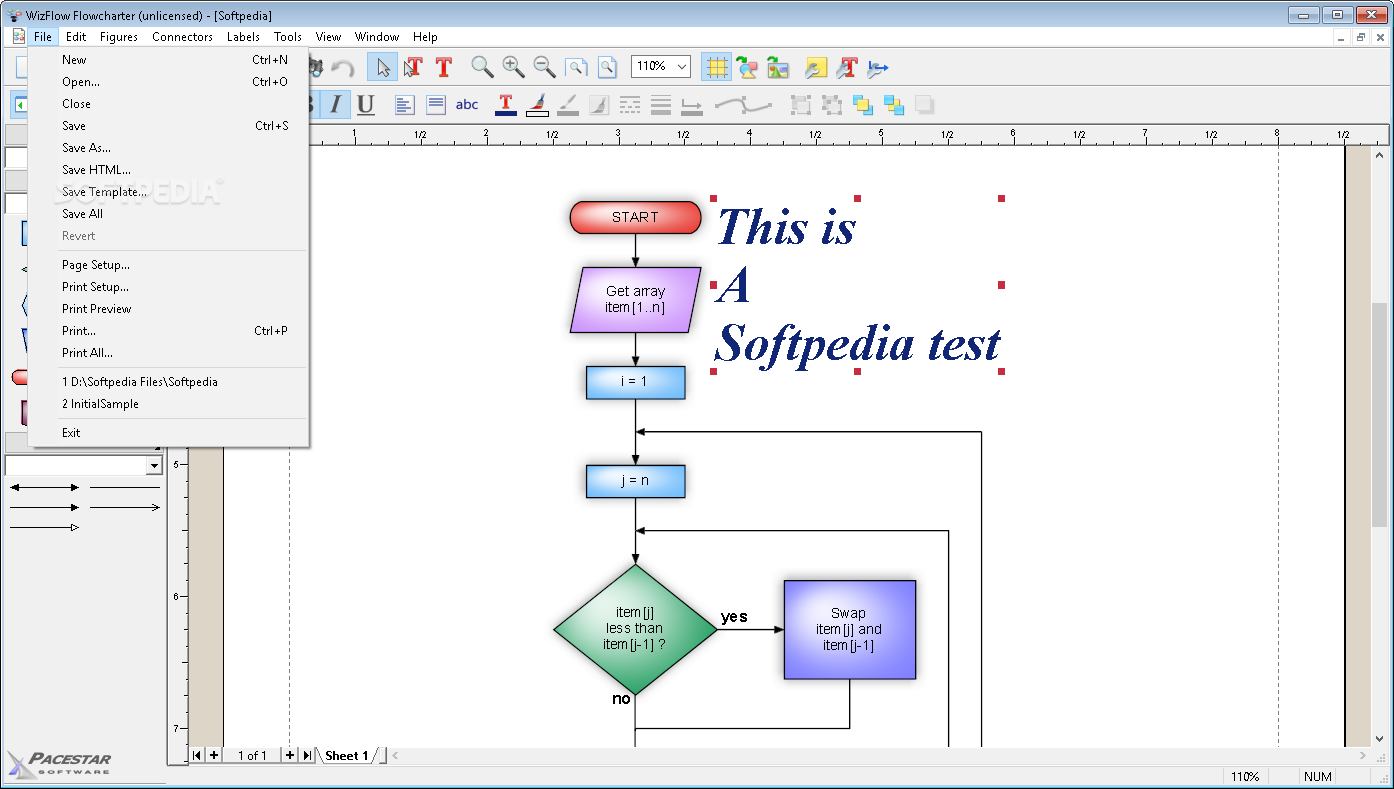The height and width of the screenshot is (789, 1394).
Task: Click the grayed-out brush shadow icon
Action: 599,104
